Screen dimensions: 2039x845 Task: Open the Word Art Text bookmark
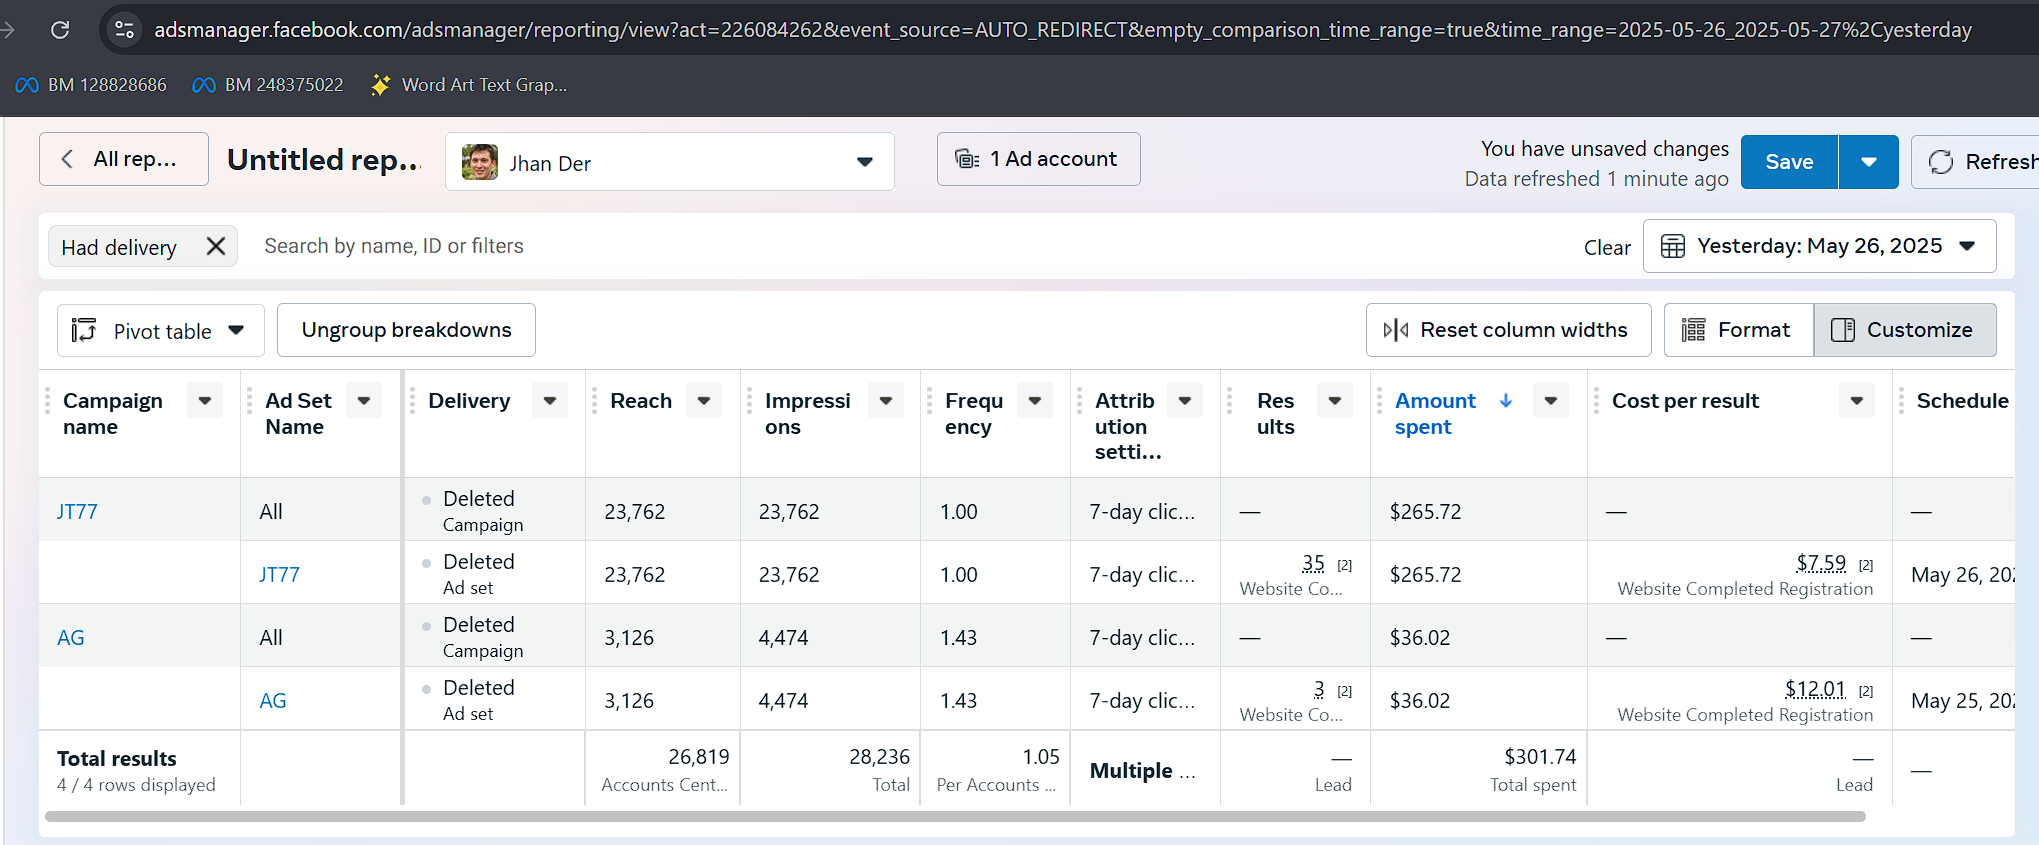click(x=469, y=85)
